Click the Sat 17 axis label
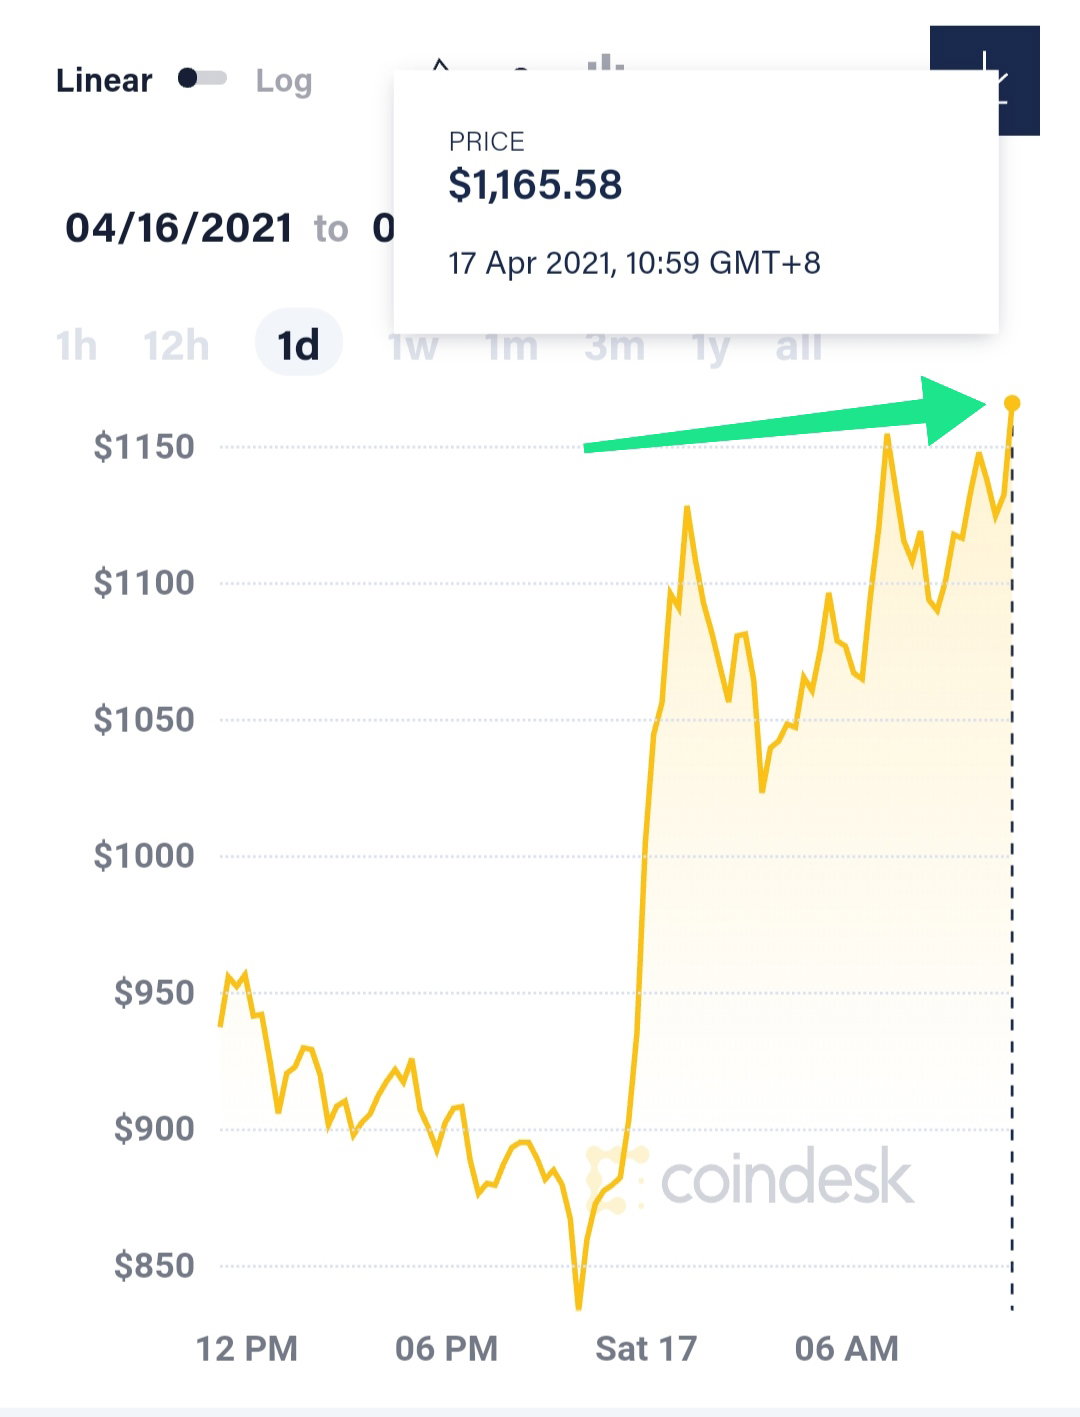This screenshot has width=1080, height=1417. 646,1349
